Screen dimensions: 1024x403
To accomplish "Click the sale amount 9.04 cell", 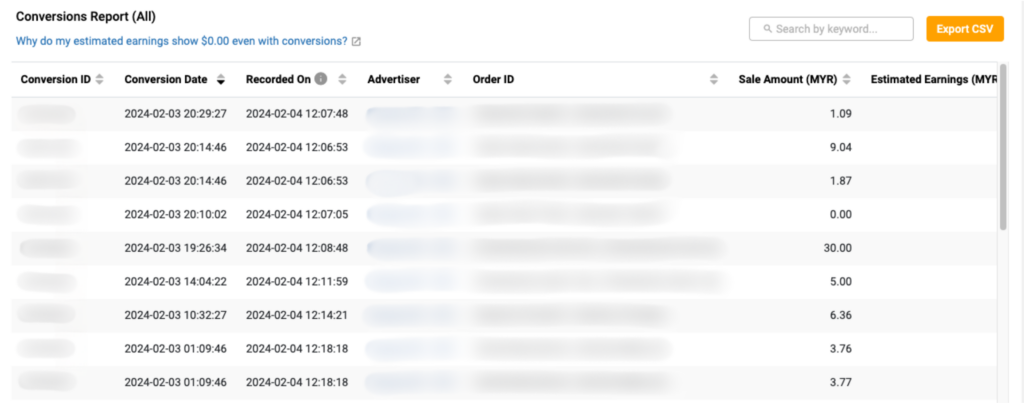I will [x=840, y=148].
